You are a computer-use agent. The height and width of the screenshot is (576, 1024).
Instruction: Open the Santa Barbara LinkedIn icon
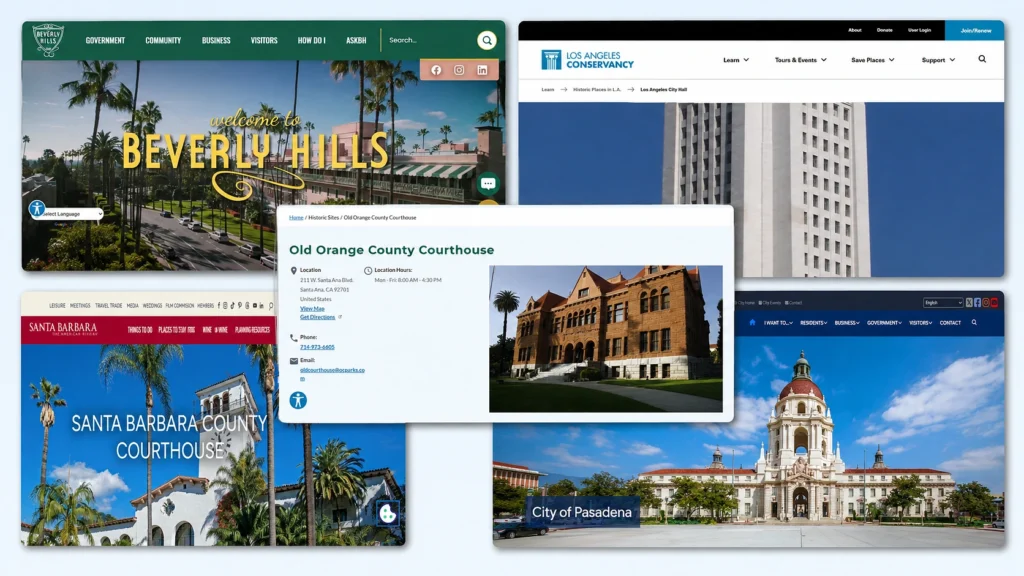[261, 306]
